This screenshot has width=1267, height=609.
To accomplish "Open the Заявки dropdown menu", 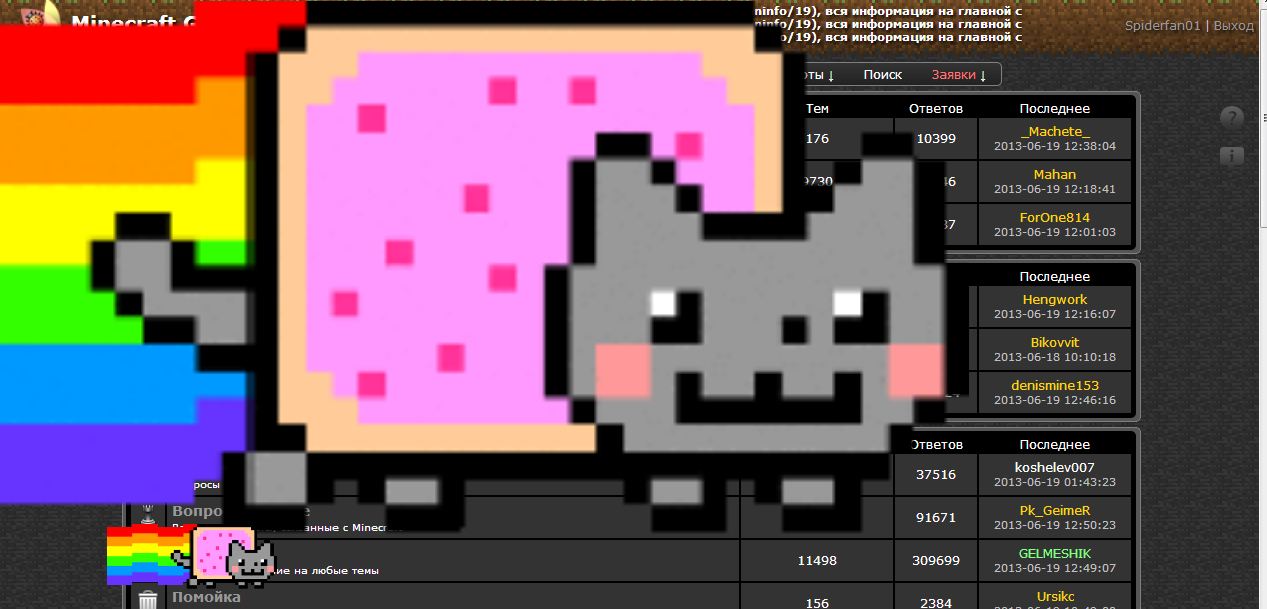I will 959,75.
